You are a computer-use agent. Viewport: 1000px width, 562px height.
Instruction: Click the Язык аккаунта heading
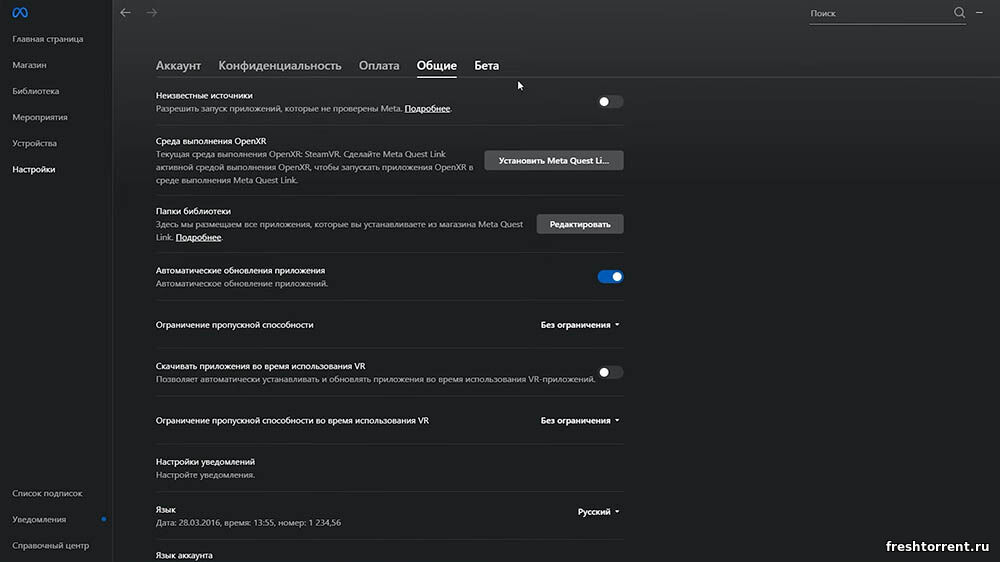click(x=184, y=555)
